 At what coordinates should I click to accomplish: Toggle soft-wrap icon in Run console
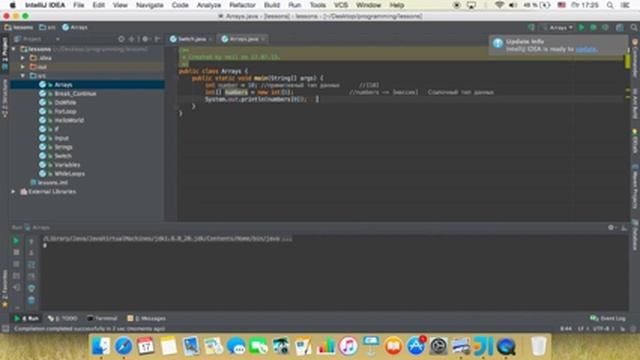(x=31, y=264)
